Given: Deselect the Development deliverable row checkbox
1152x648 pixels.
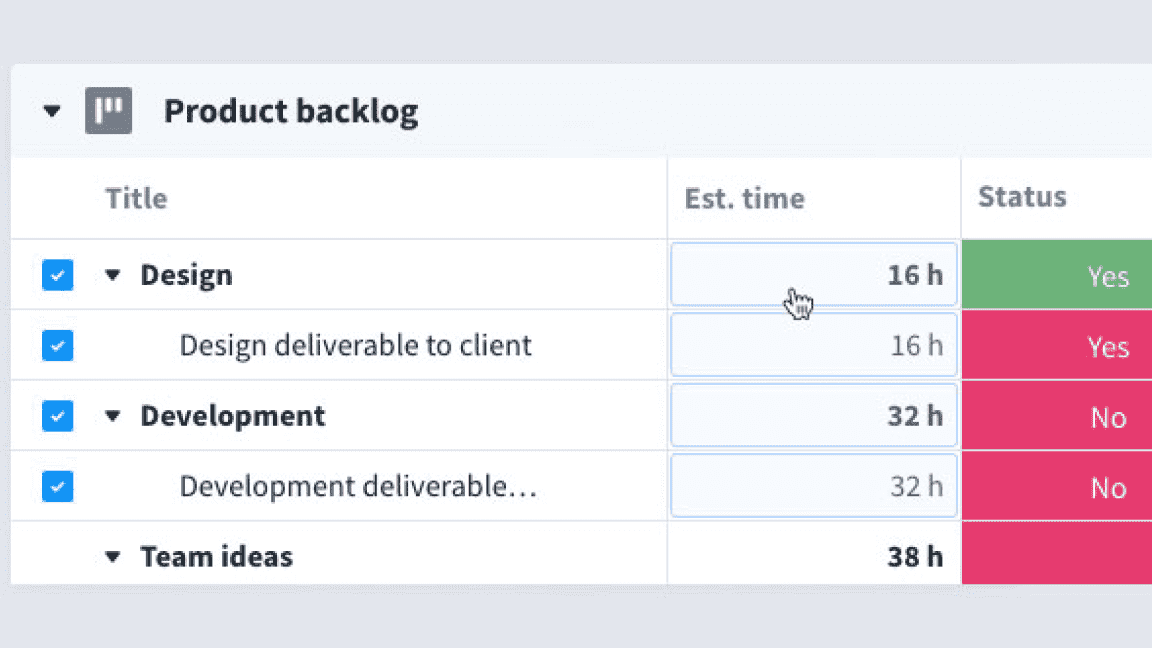Looking at the screenshot, I should coord(58,487).
